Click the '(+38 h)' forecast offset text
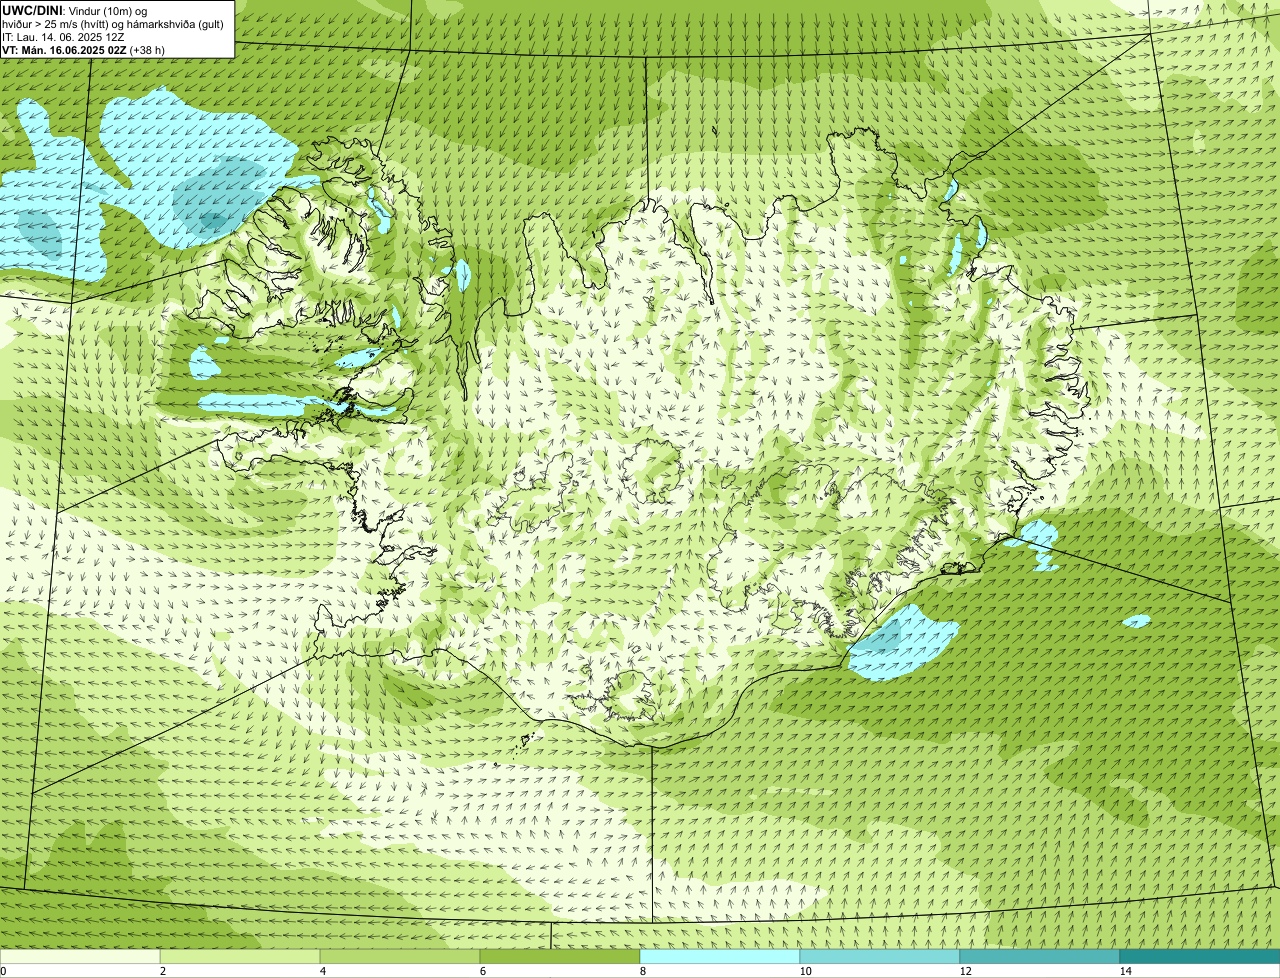The height and width of the screenshot is (978, 1280). tap(147, 50)
